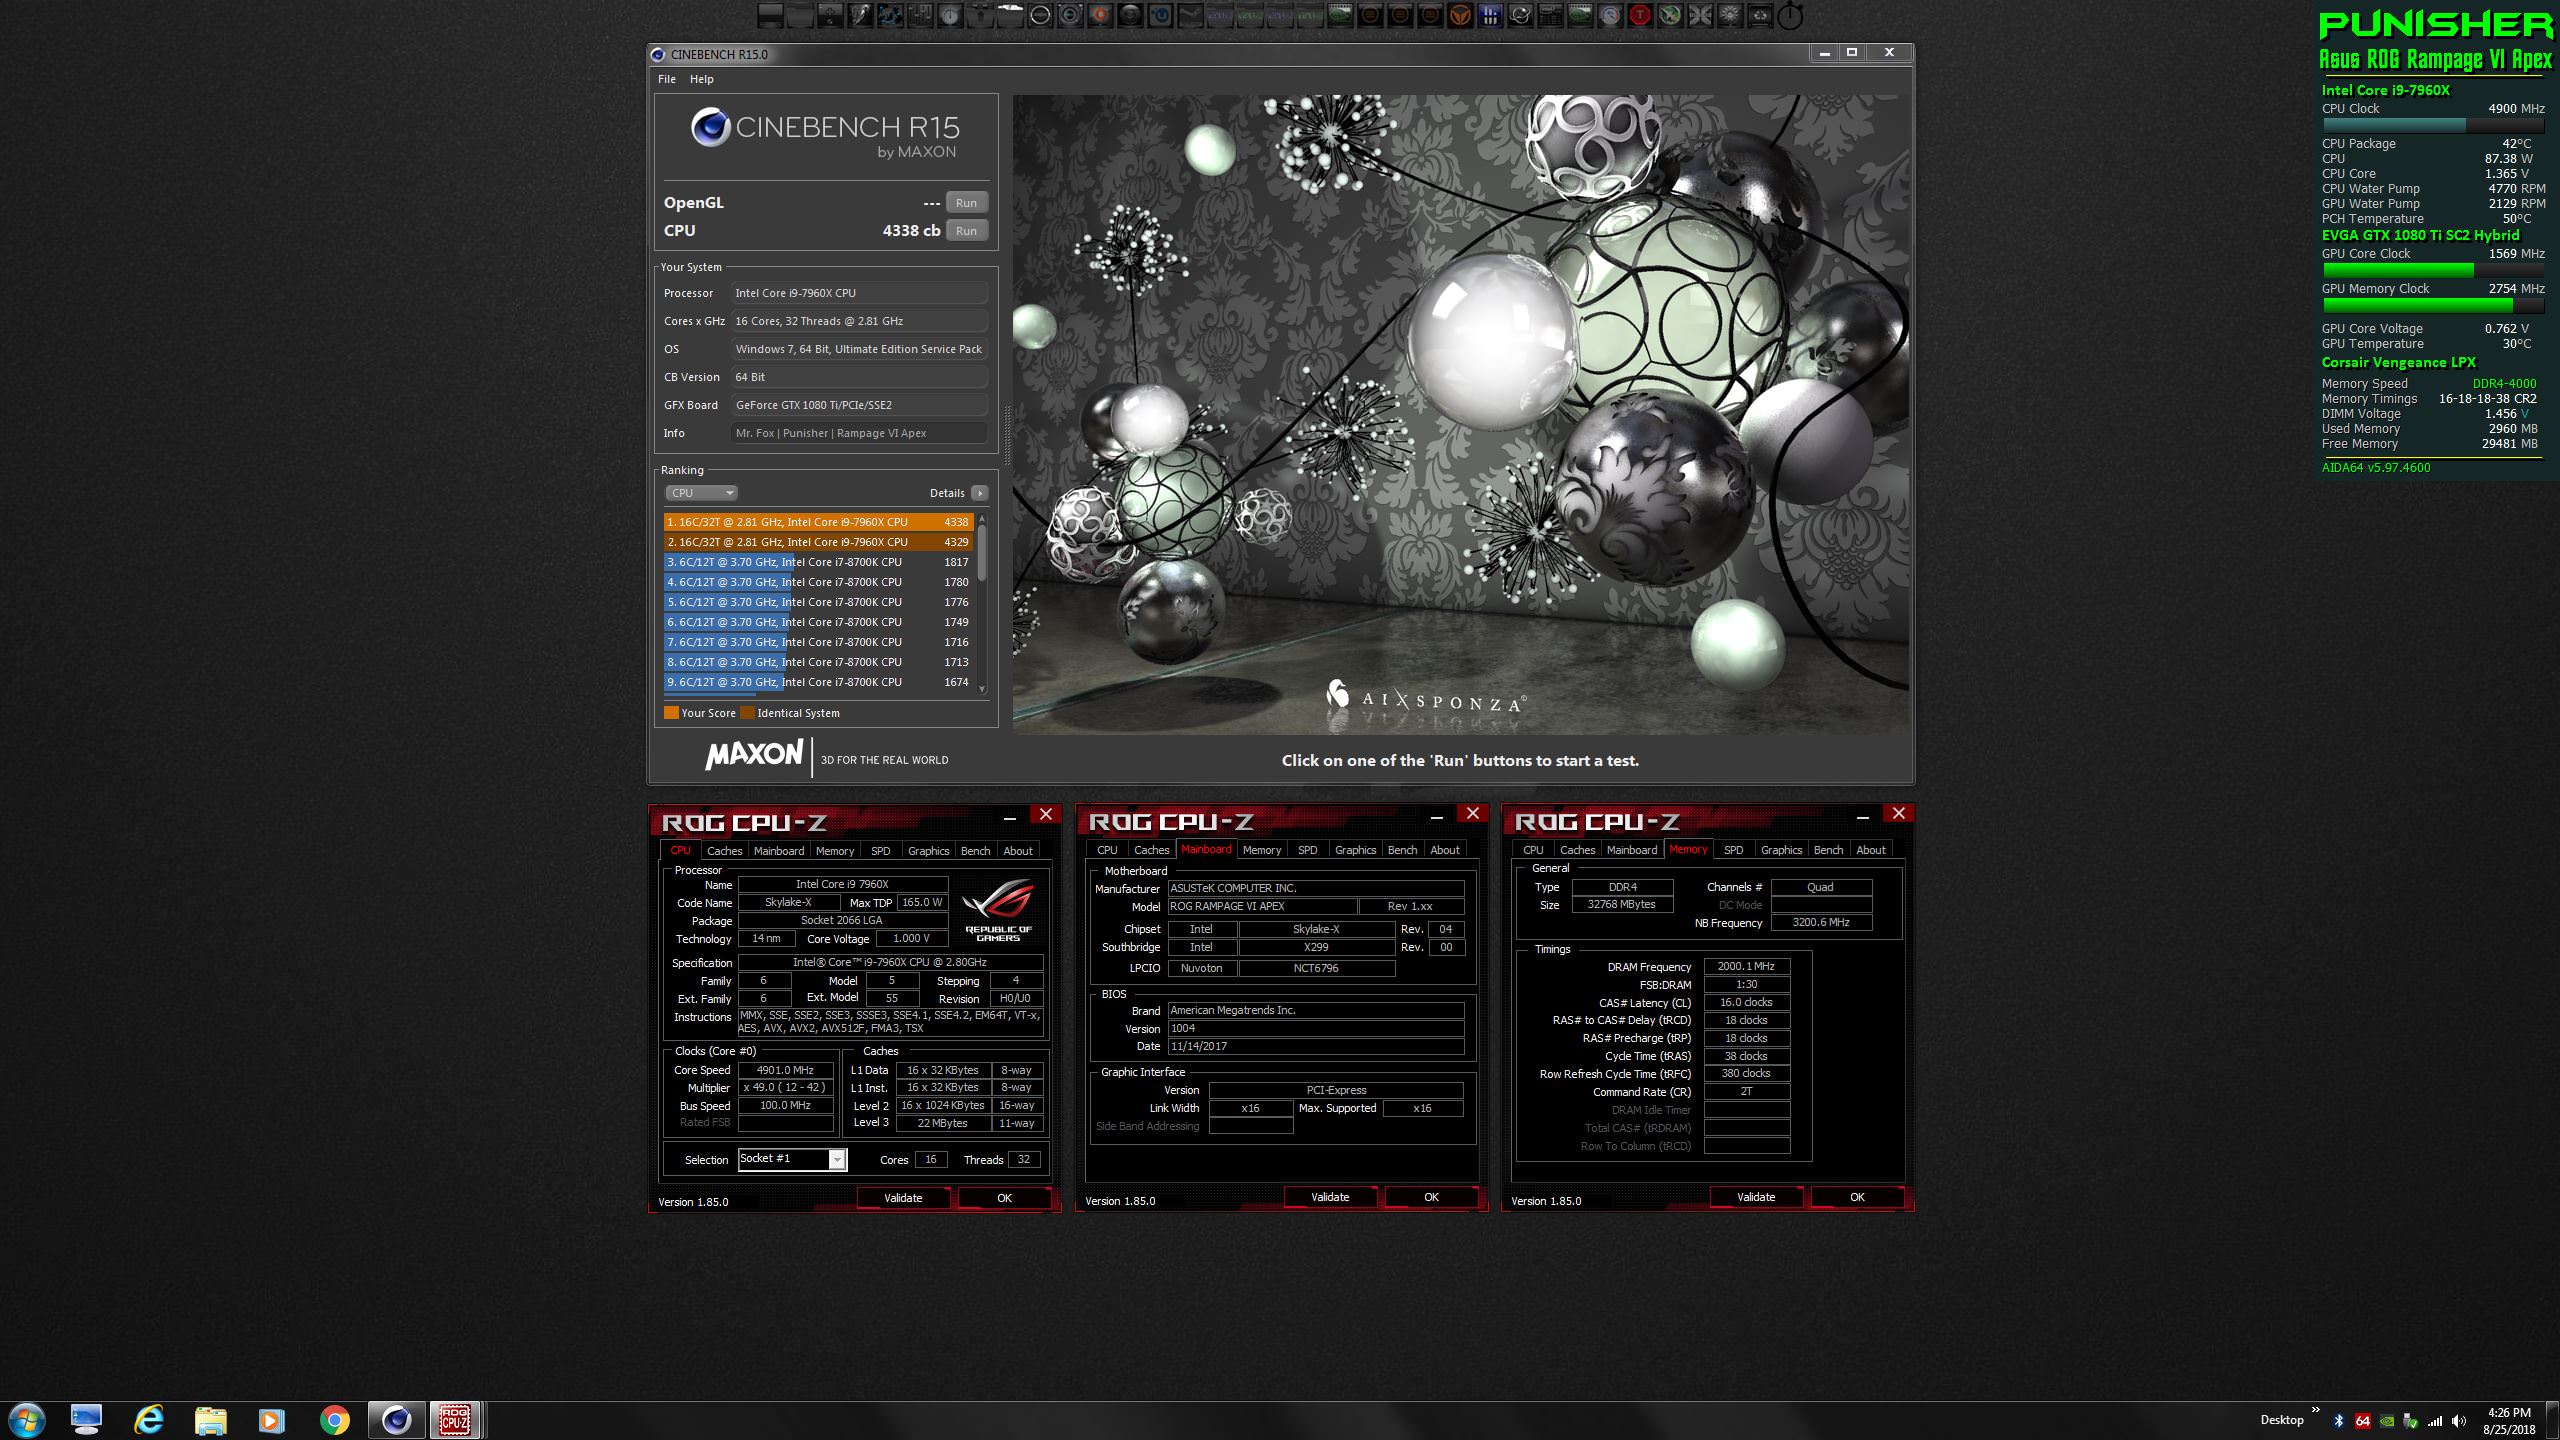Click the ROG CPU-Z taskbar icon
Screen dimensions: 2560x1440
(x=455, y=1420)
